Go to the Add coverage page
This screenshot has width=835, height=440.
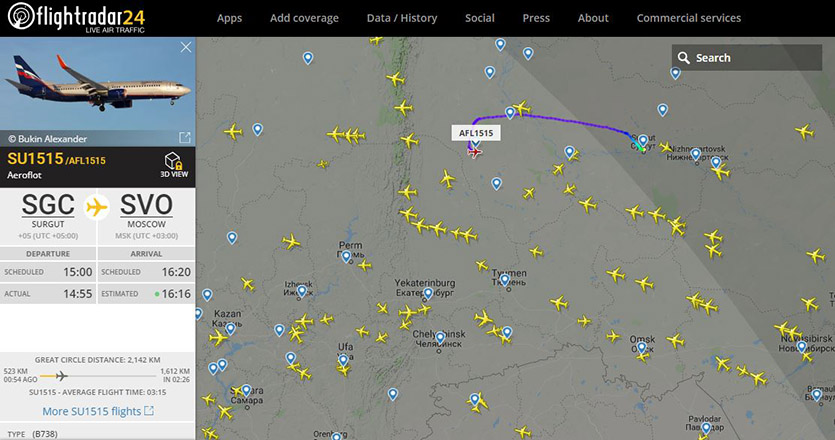pos(304,18)
